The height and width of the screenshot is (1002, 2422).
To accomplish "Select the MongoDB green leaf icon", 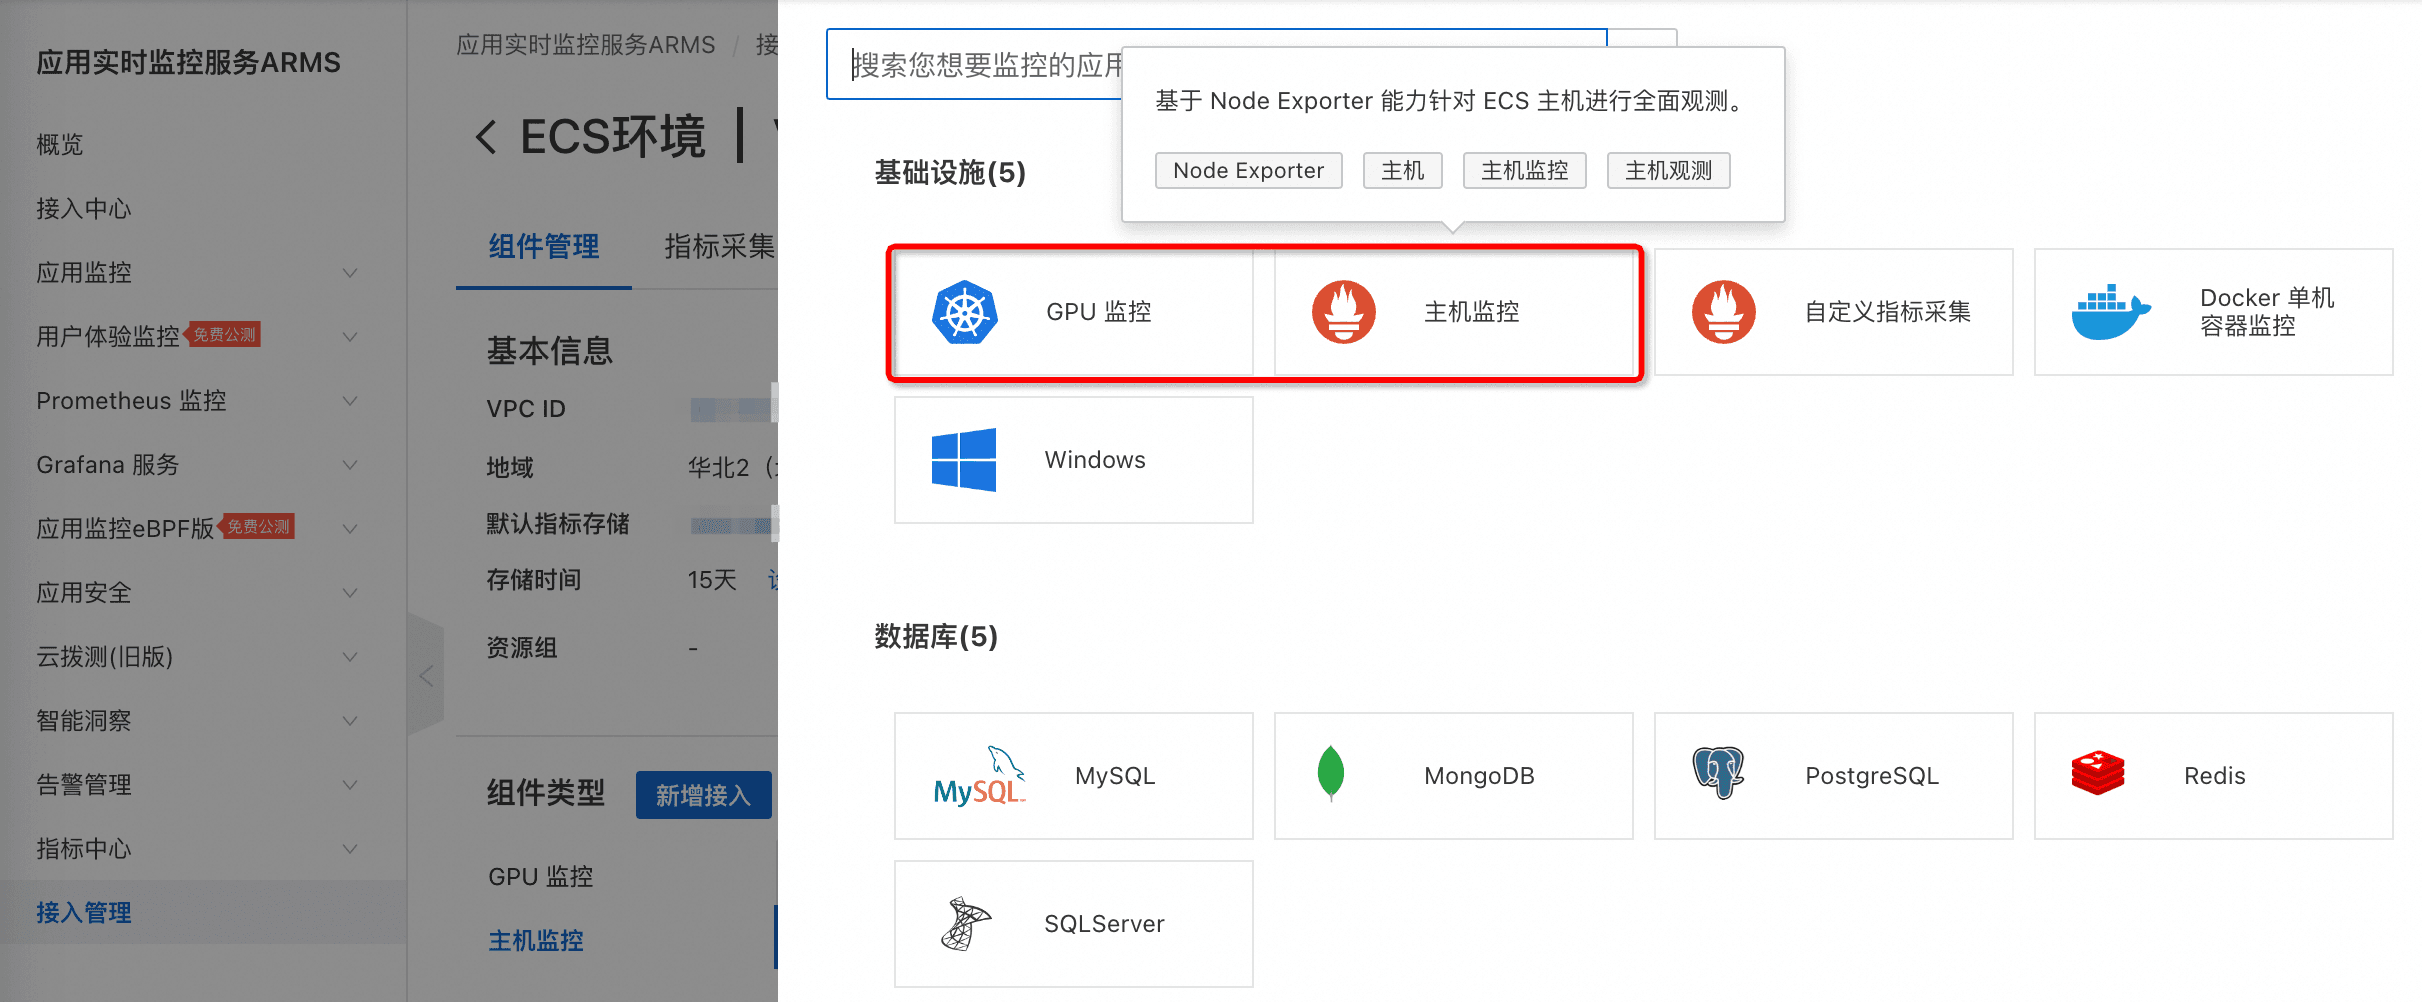I will click(x=1331, y=774).
